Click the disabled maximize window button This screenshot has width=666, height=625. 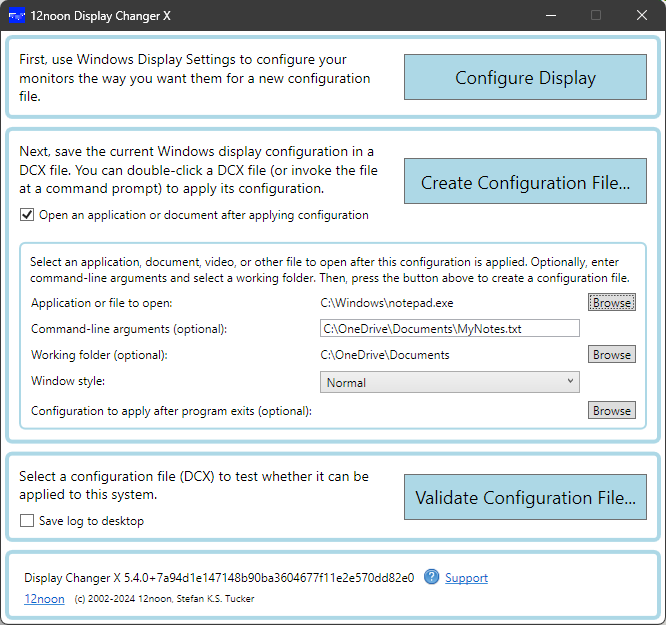click(596, 16)
